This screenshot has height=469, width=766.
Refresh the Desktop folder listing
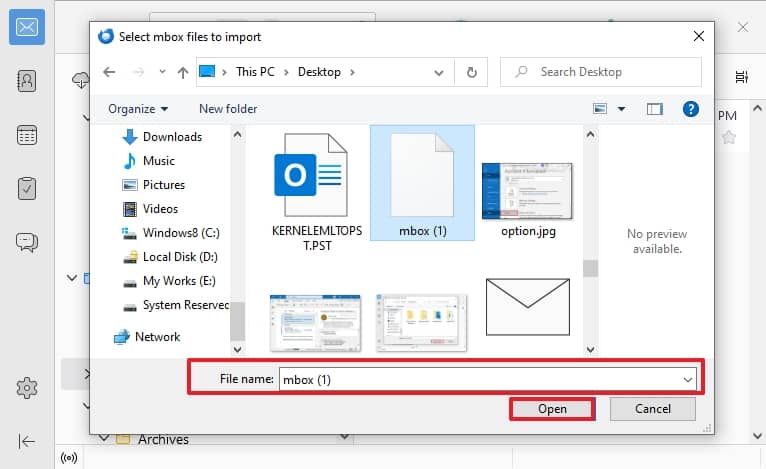tap(471, 72)
